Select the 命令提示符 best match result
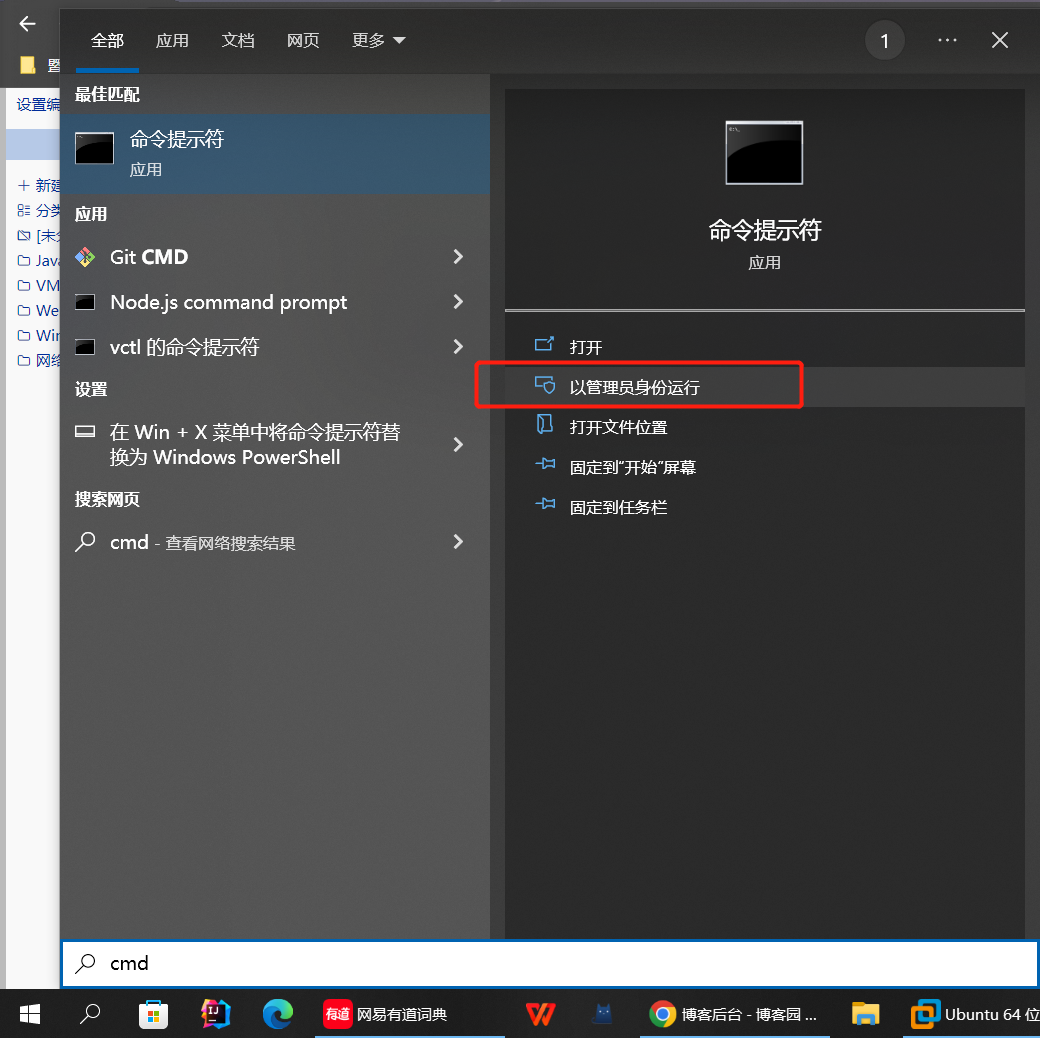The height and width of the screenshot is (1038, 1040). pos(275,153)
